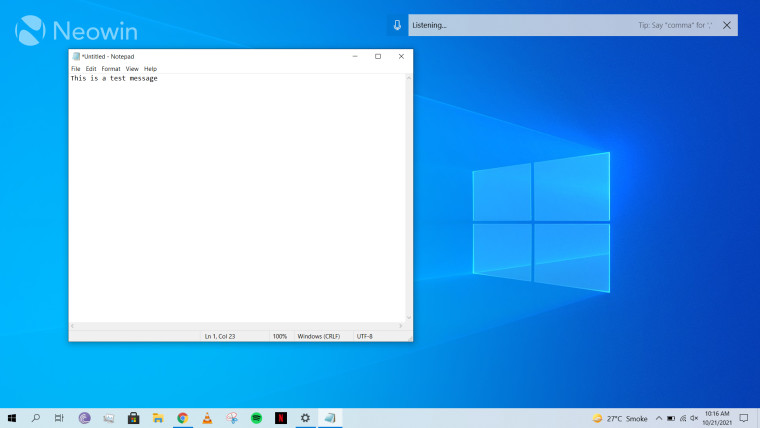Switch to Settings in the taskbar

coord(305,418)
